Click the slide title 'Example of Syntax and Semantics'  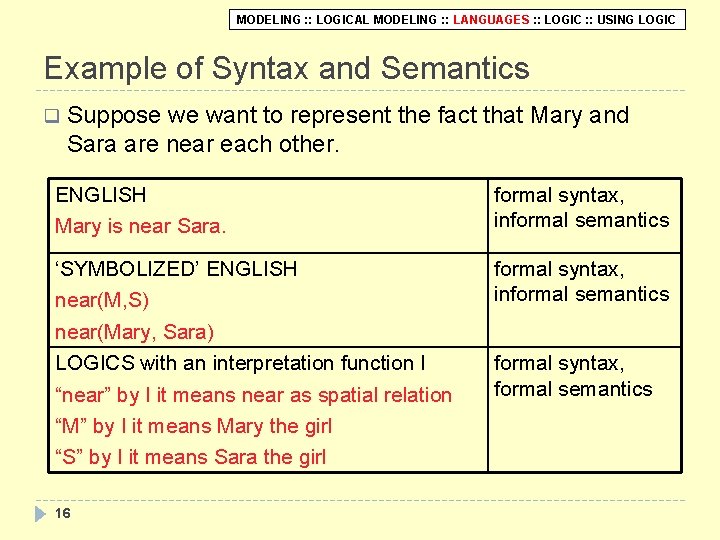(287, 69)
